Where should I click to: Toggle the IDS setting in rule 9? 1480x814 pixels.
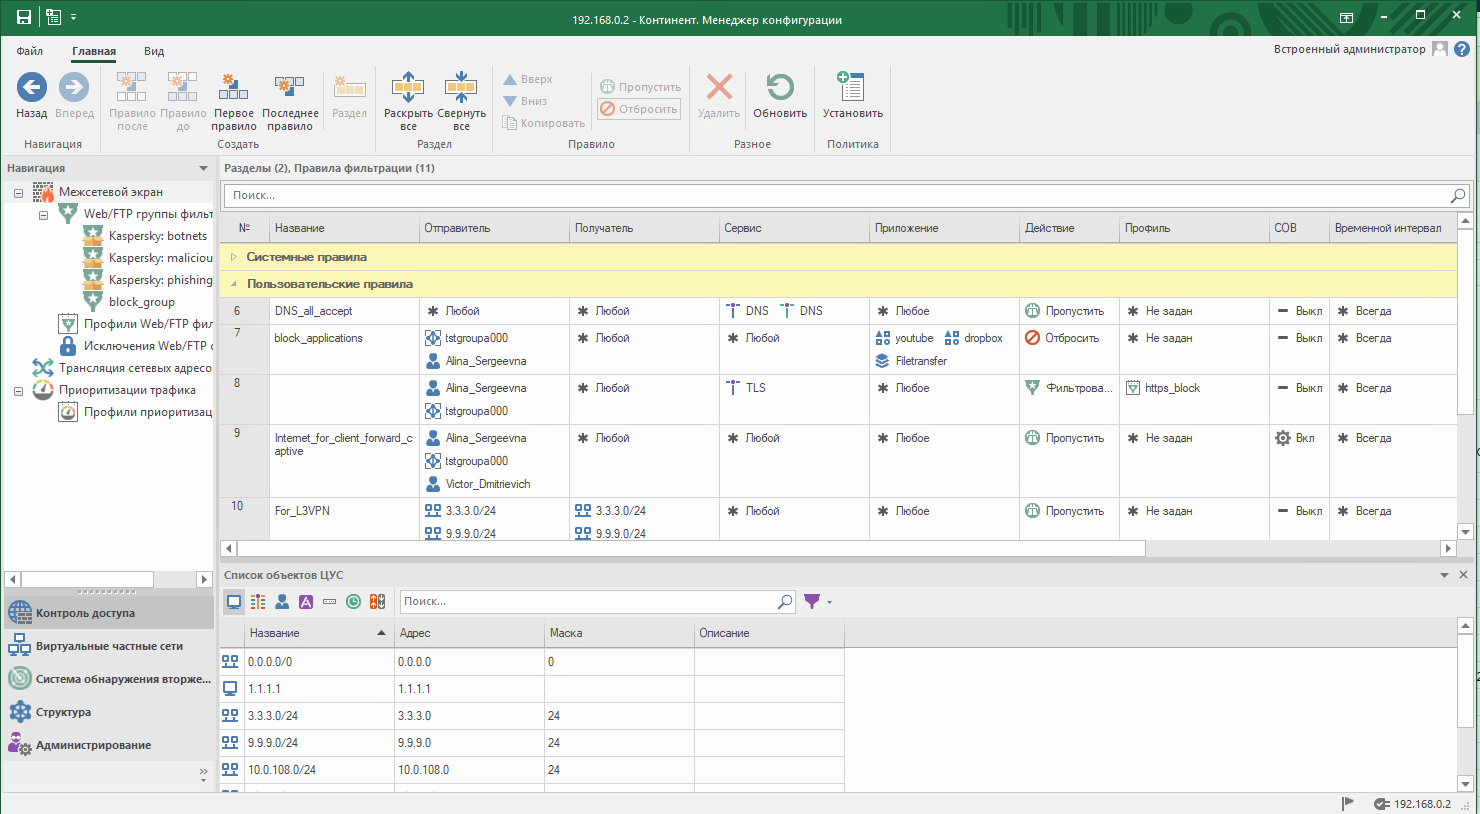click(1294, 438)
